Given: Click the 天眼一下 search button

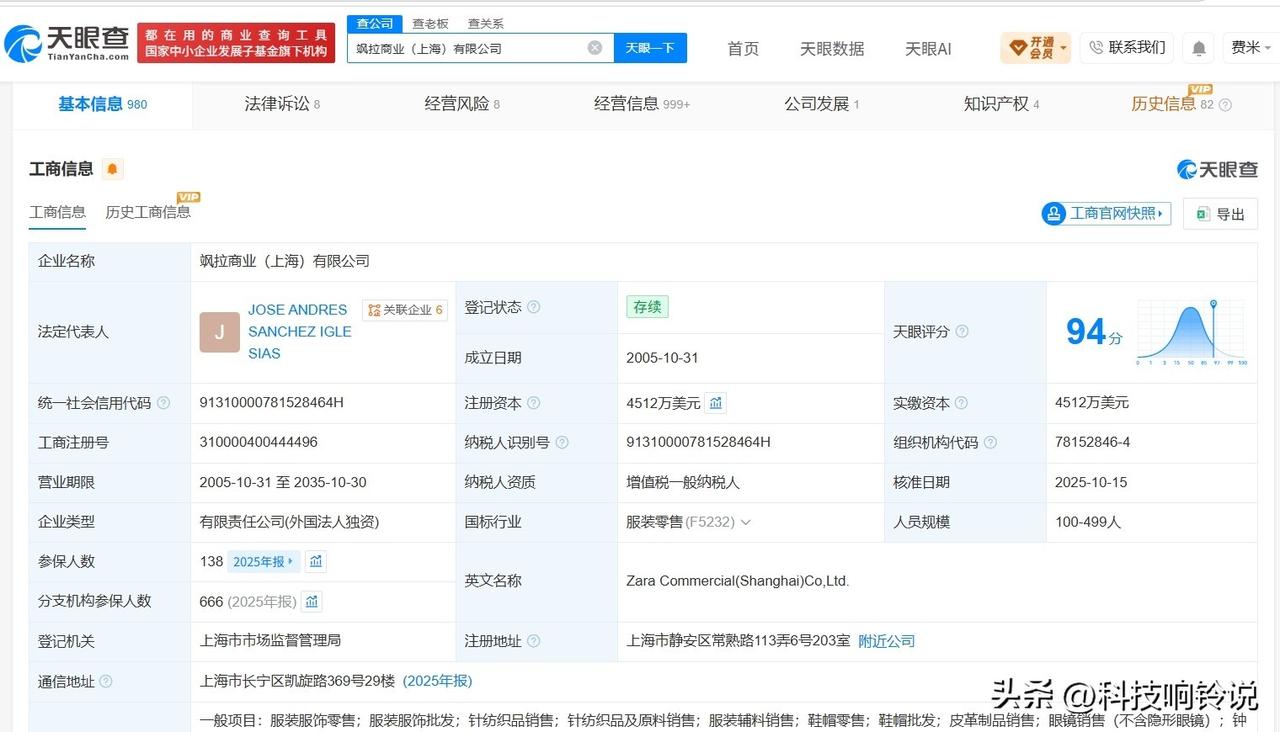Looking at the screenshot, I should click(650, 48).
